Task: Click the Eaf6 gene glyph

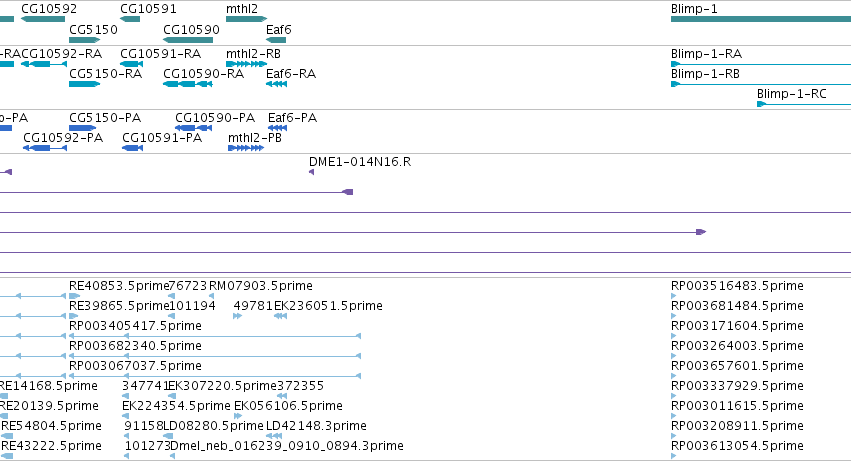Action: coord(276,40)
